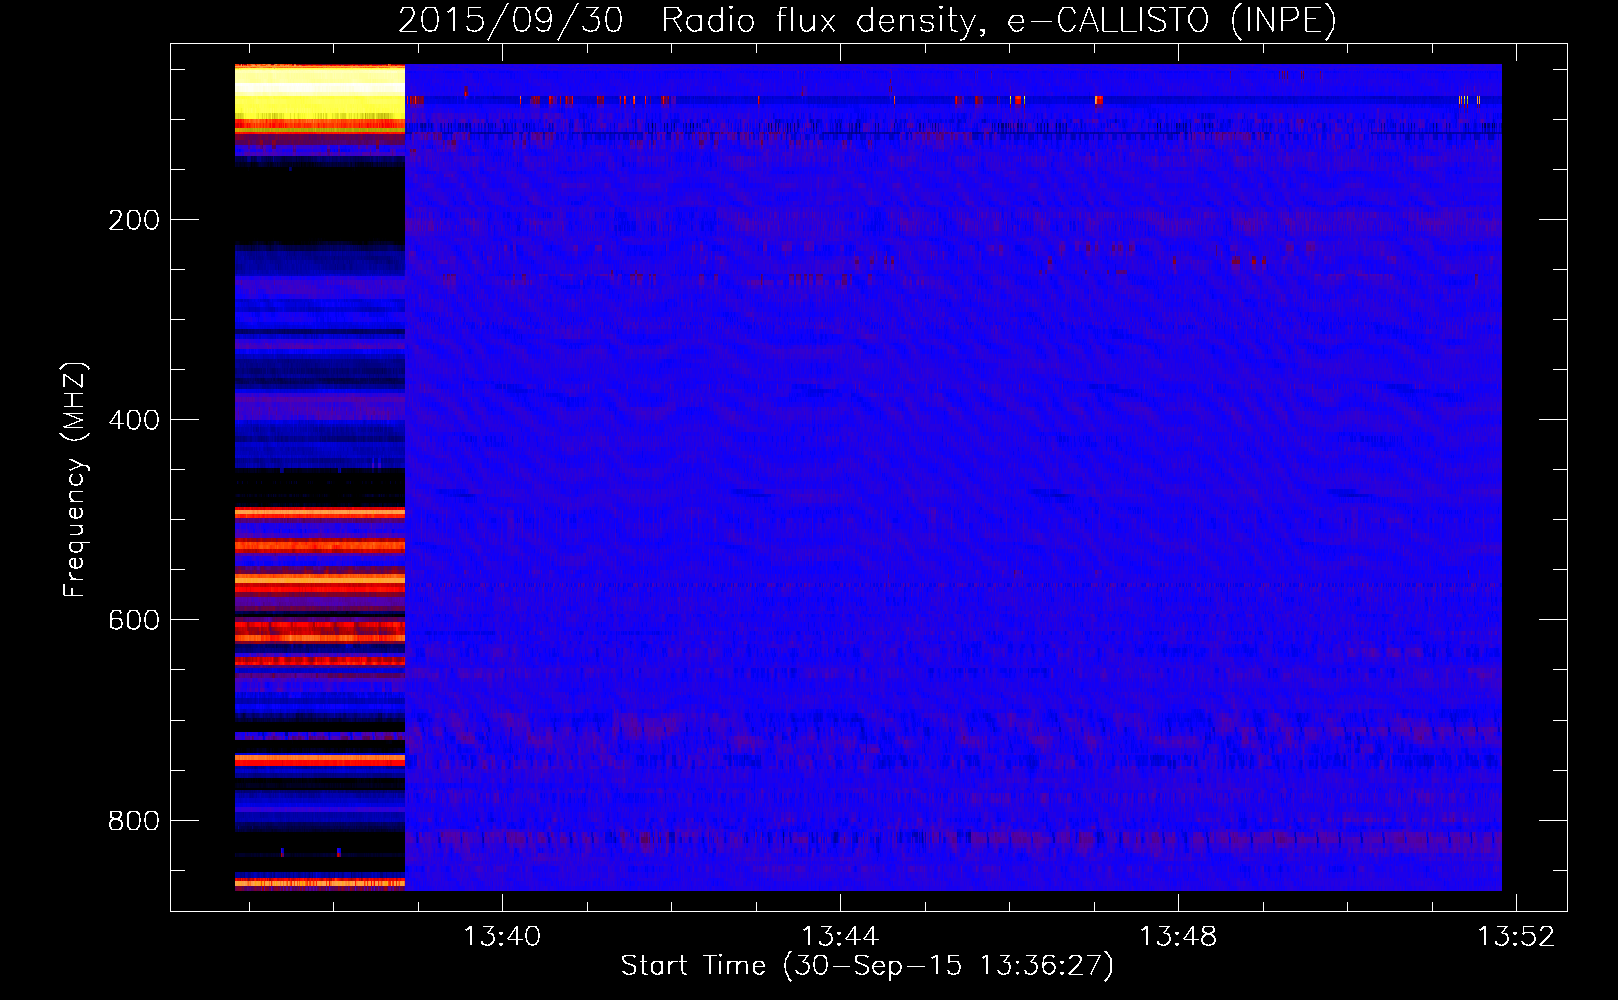The width and height of the screenshot is (1618, 1000).
Task: Click the 600 frequency axis label
Action: pyautogui.click(x=134, y=620)
